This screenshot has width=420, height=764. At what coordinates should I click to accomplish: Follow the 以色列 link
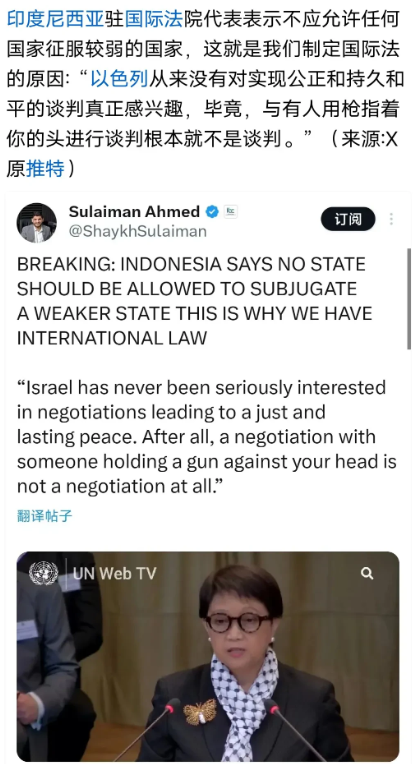point(119,79)
